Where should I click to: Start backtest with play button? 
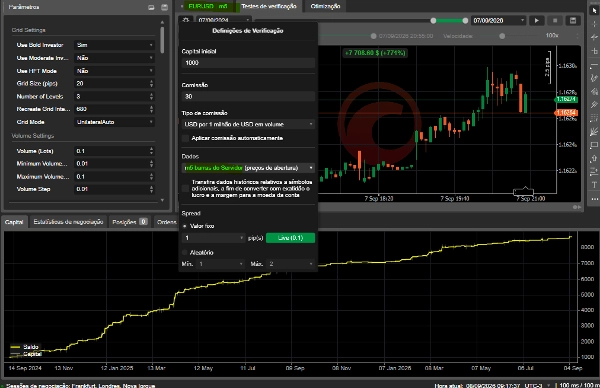536,20
